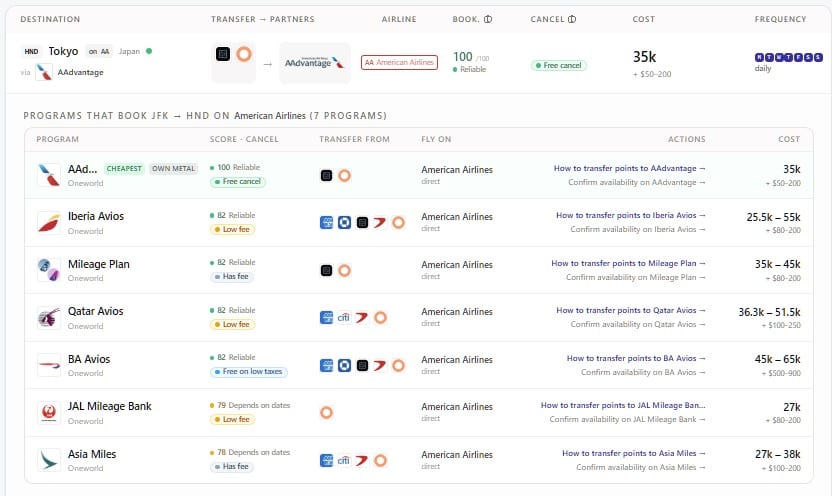832x496 pixels.
Task: Open How to transfer points to Qatar Avios
Action: pos(631,310)
